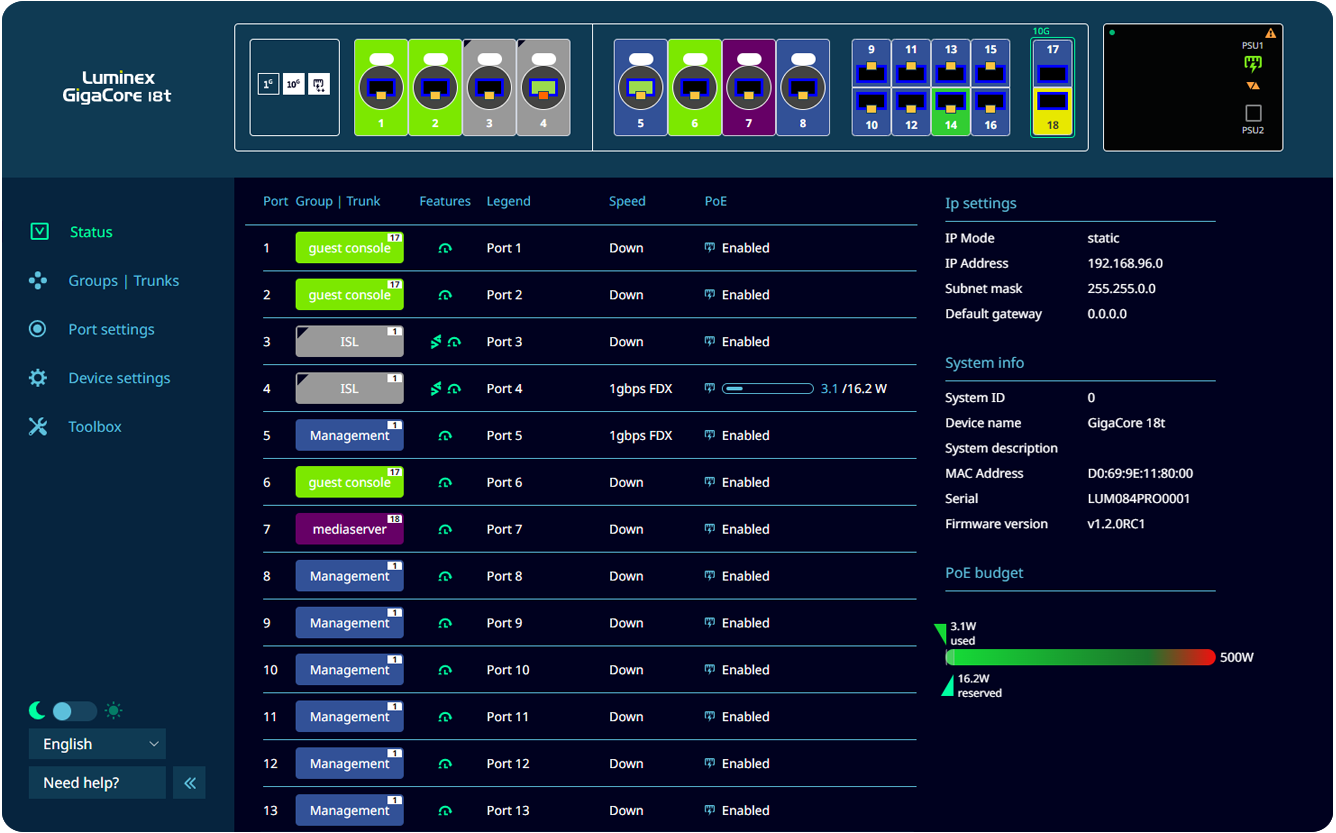The width and height of the screenshot is (1336, 833).
Task: Click the MAC address D0:69:9E:11:80:00
Action: [x=1140, y=474]
